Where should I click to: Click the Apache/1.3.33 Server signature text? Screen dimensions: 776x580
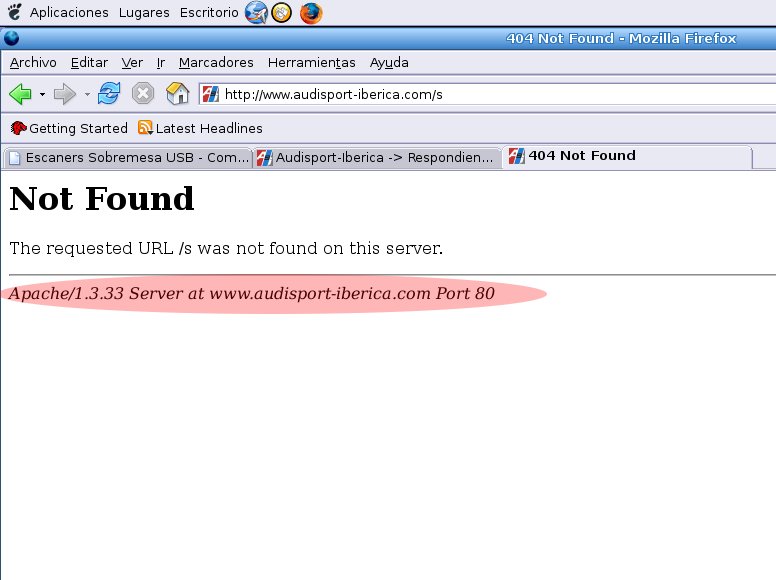252,293
